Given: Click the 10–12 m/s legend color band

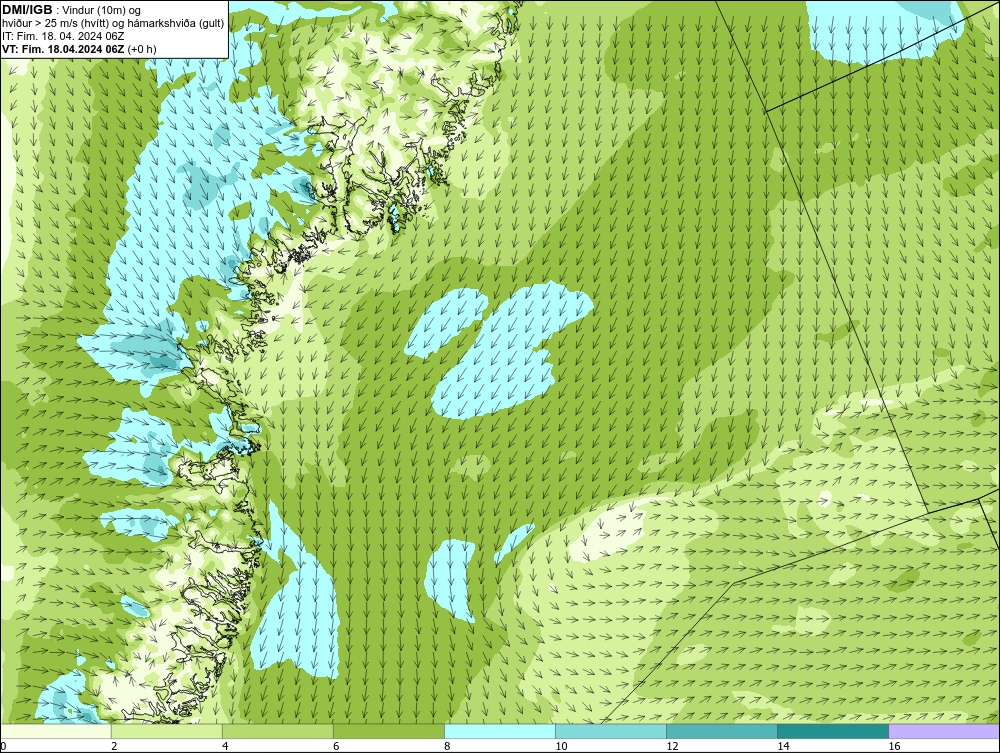Looking at the screenshot, I should pos(611,731).
